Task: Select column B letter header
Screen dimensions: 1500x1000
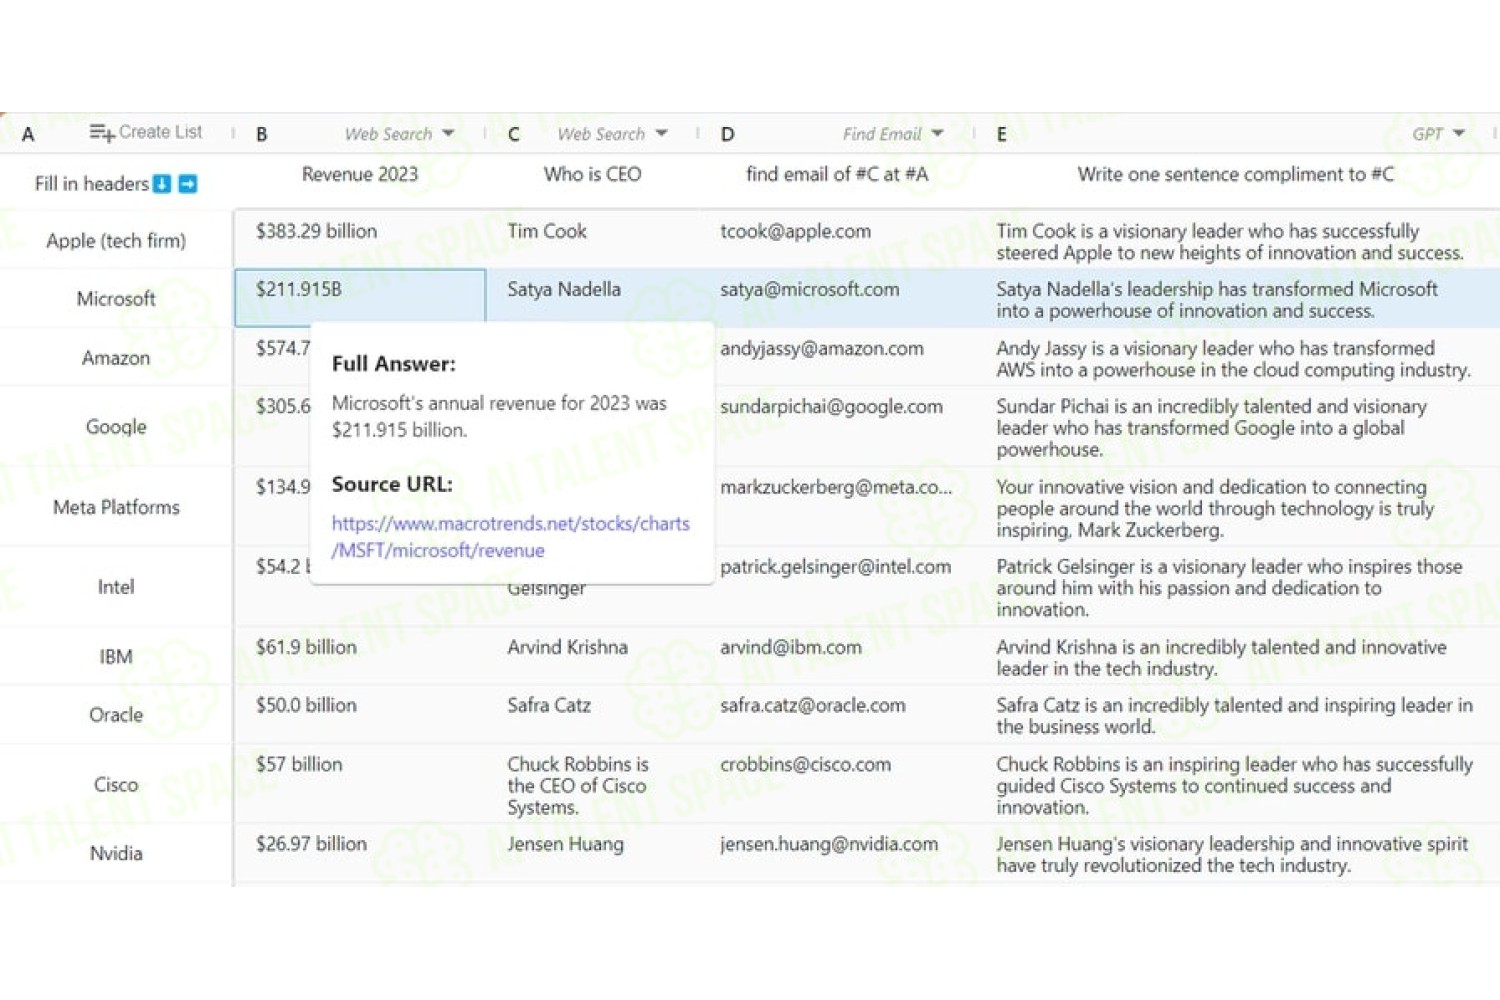Action: pyautogui.click(x=261, y=134)
